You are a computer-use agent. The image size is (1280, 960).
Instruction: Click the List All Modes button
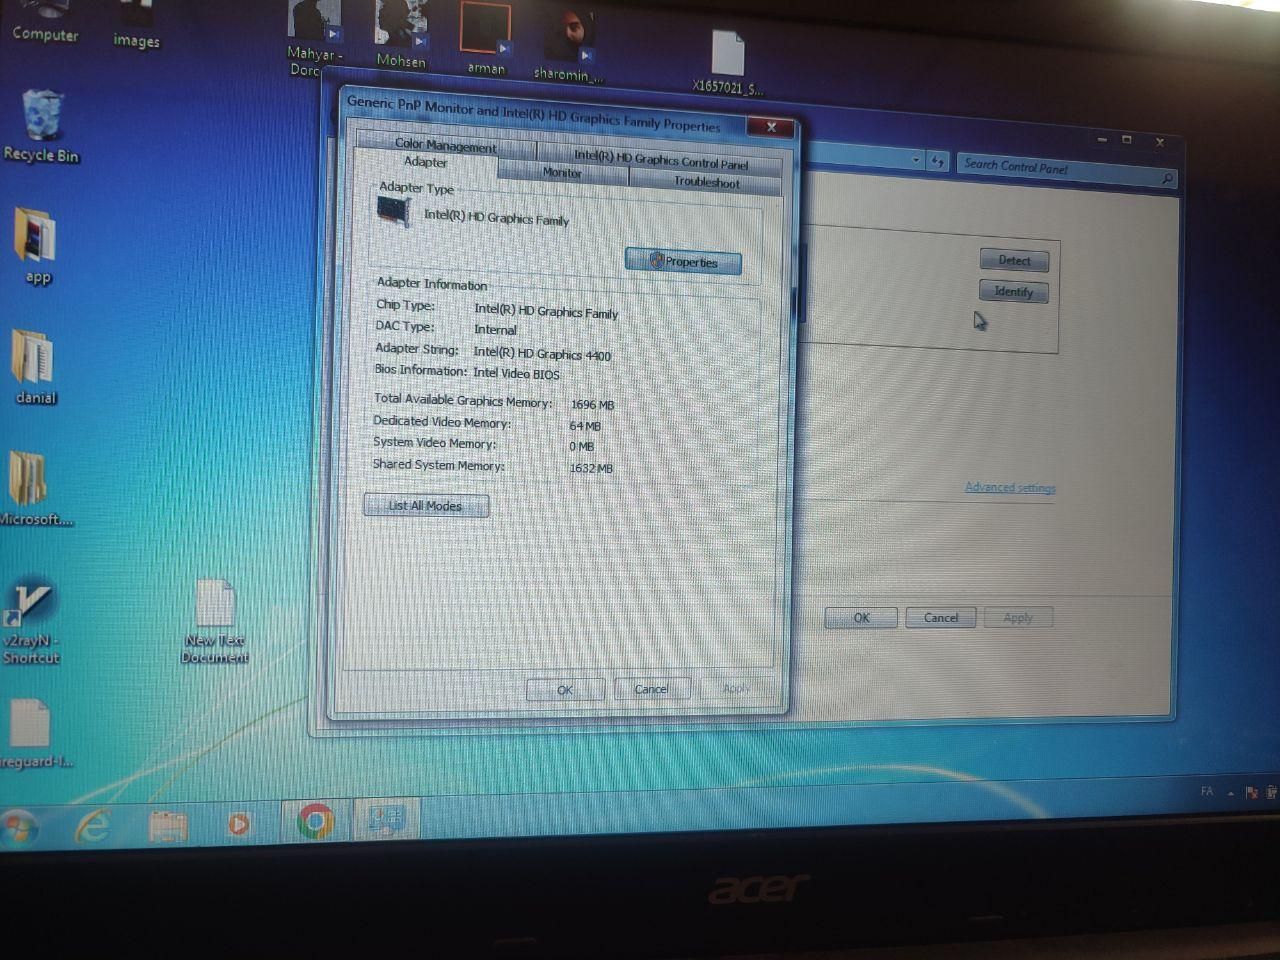point(426,505)
